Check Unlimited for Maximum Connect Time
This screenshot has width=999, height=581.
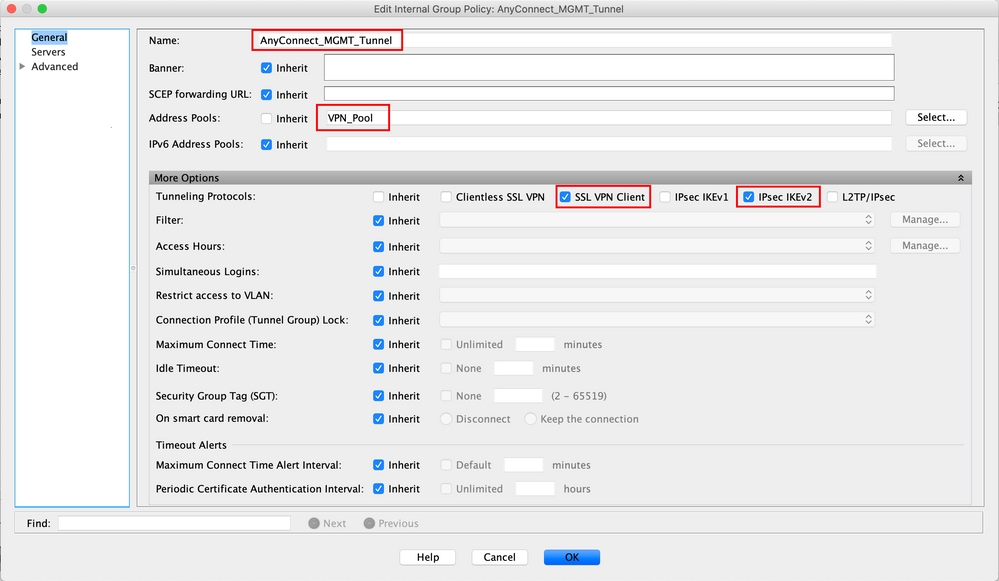click(x=446, y=345)
